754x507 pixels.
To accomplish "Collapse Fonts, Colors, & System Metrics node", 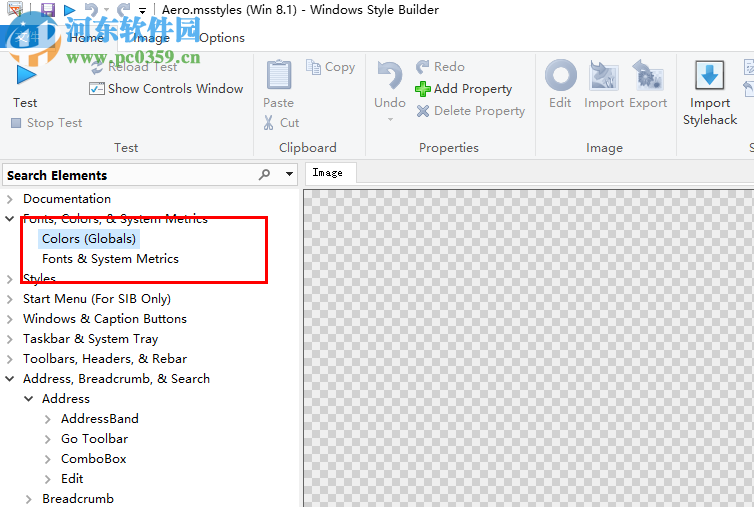I will click(10, 219).
